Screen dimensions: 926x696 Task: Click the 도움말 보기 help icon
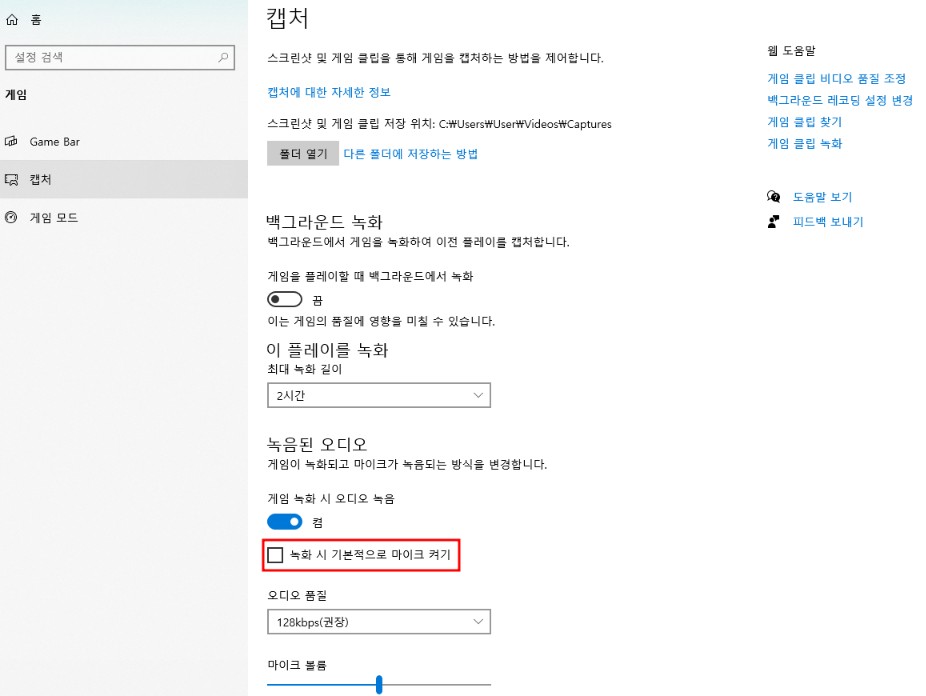[x=774, y=197]
